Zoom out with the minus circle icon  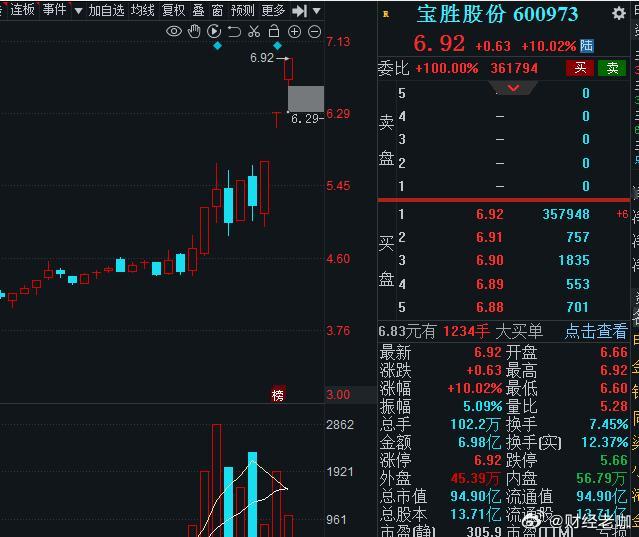(314, 31)
